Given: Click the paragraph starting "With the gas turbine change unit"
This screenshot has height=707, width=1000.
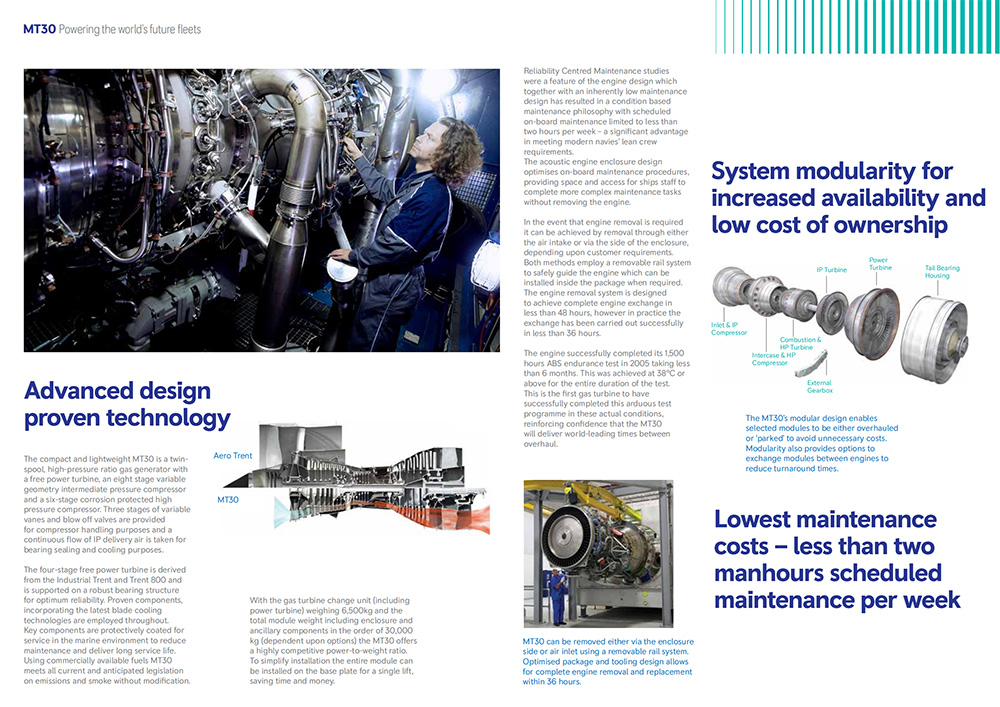Looking at the screenshot, I should point(333,641).
